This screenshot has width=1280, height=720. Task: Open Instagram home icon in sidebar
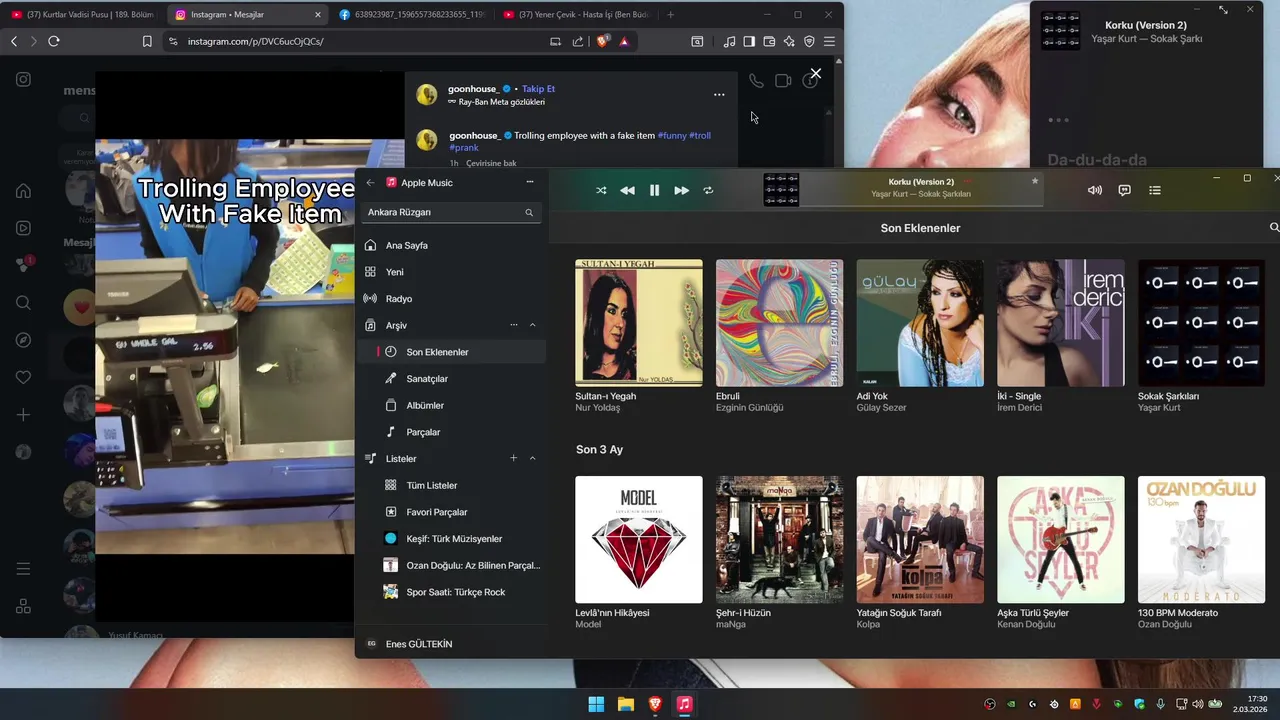pyautogui.click(x=23, y=191)
